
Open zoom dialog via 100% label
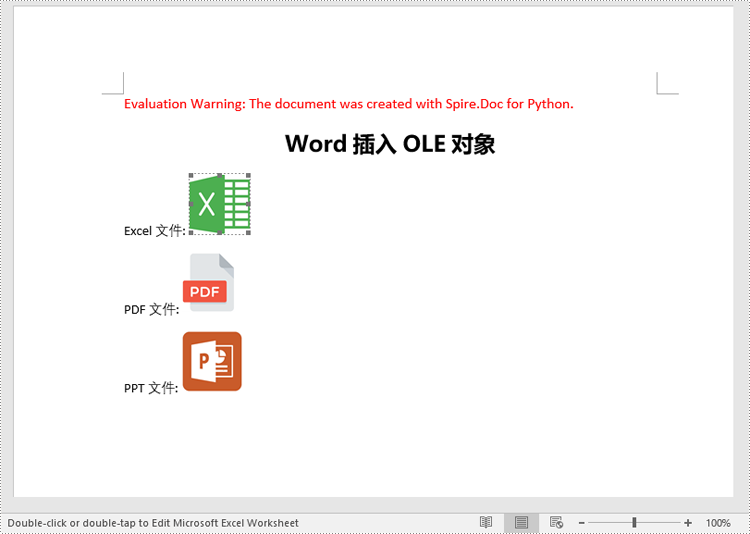click(x=718, y=523)
